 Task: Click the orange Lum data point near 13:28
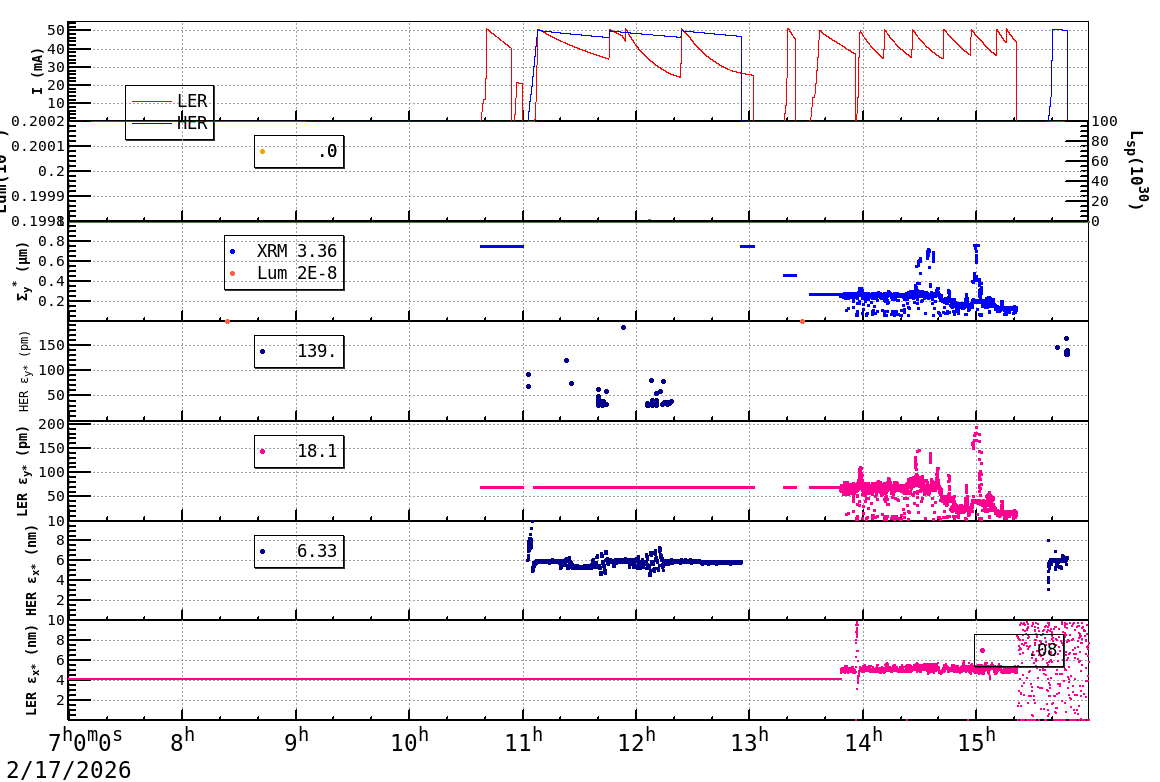click(x=802, y=321)
